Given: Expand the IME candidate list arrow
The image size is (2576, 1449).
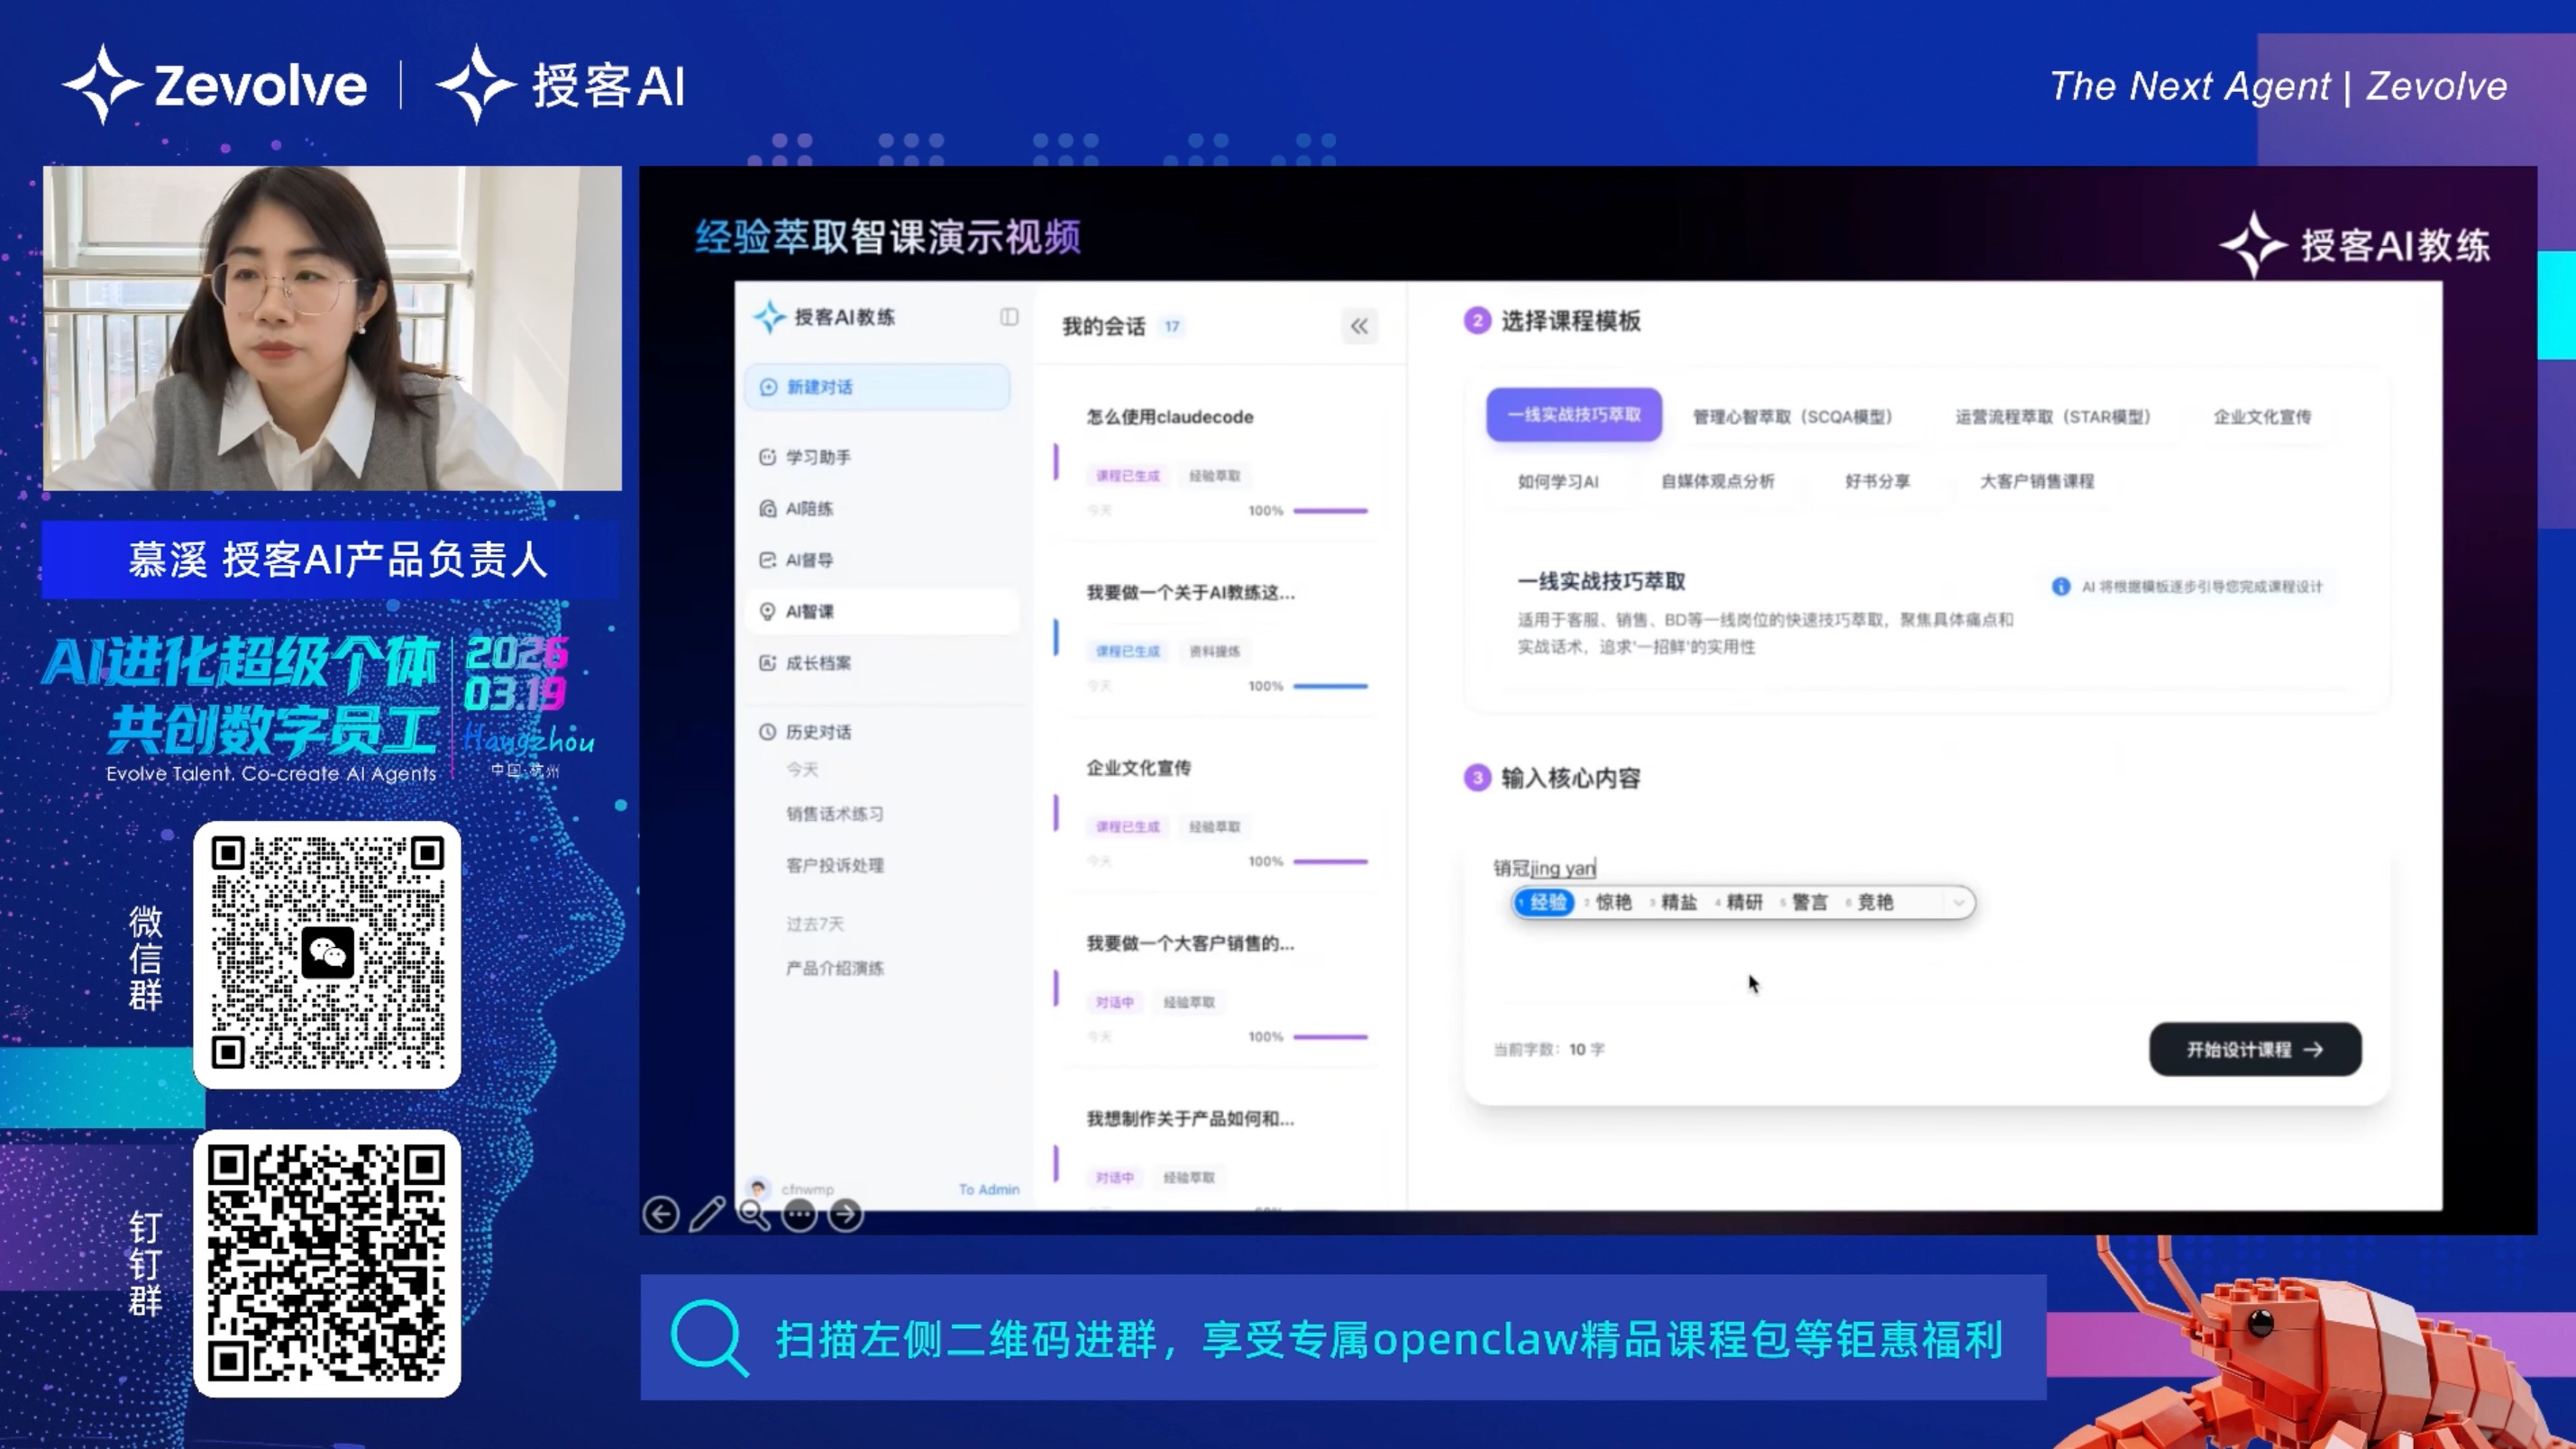Looking at the screenshot, I should click(x=1958, y=902).
